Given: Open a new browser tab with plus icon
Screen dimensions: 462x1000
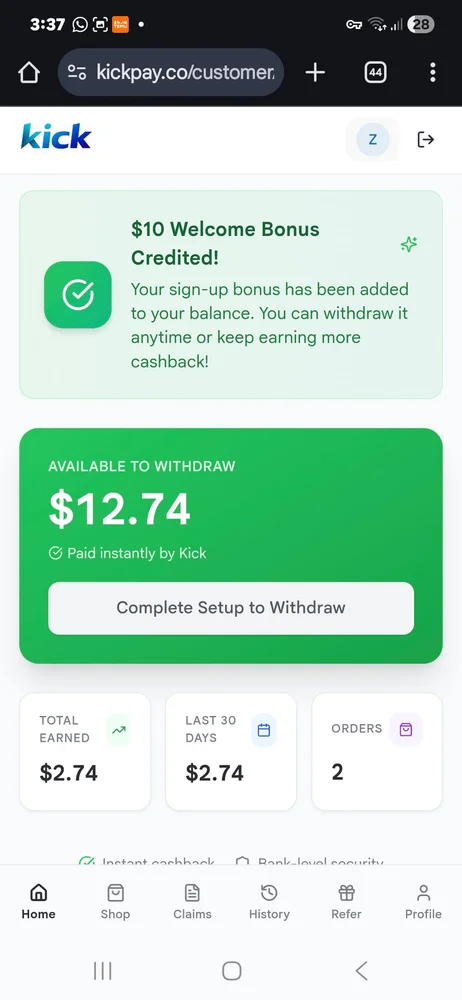Looking at the screenshot, I should (x=315, y=72).
